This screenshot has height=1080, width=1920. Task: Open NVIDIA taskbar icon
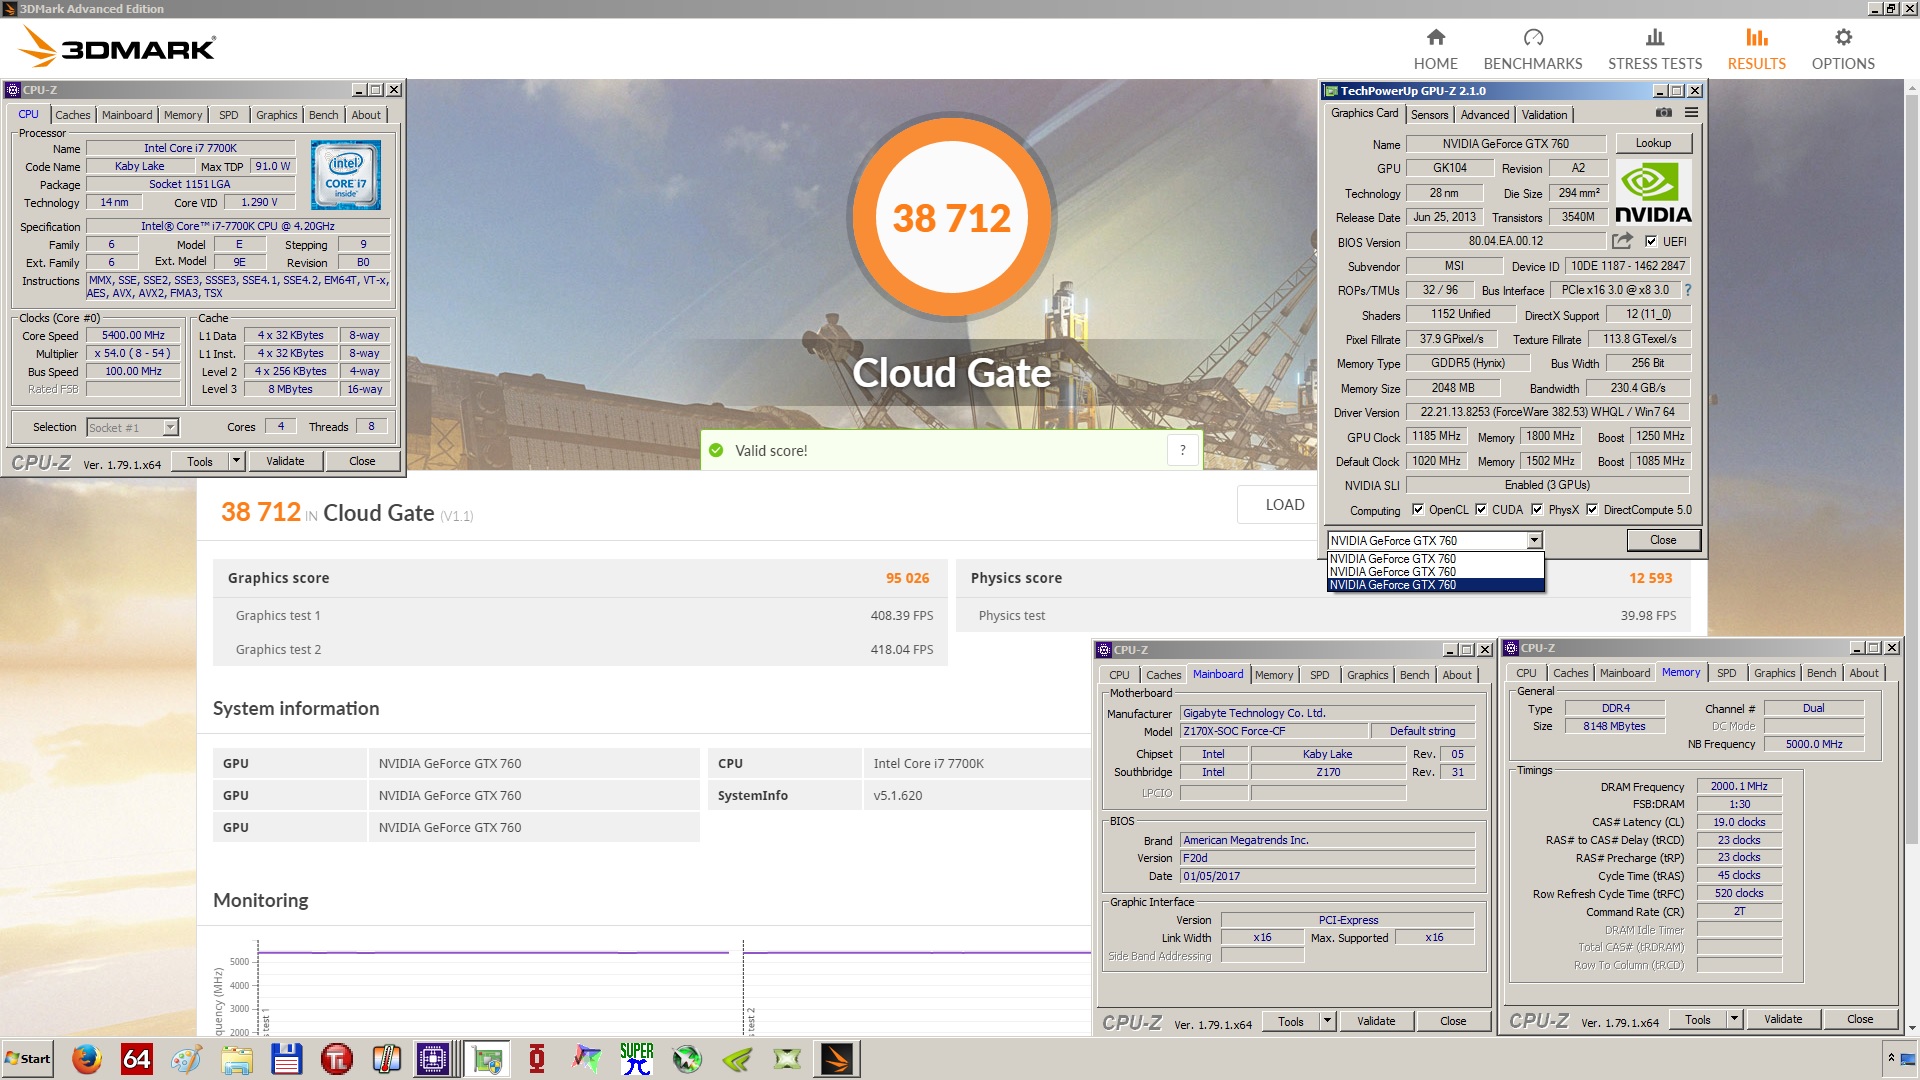(737, 1059)
